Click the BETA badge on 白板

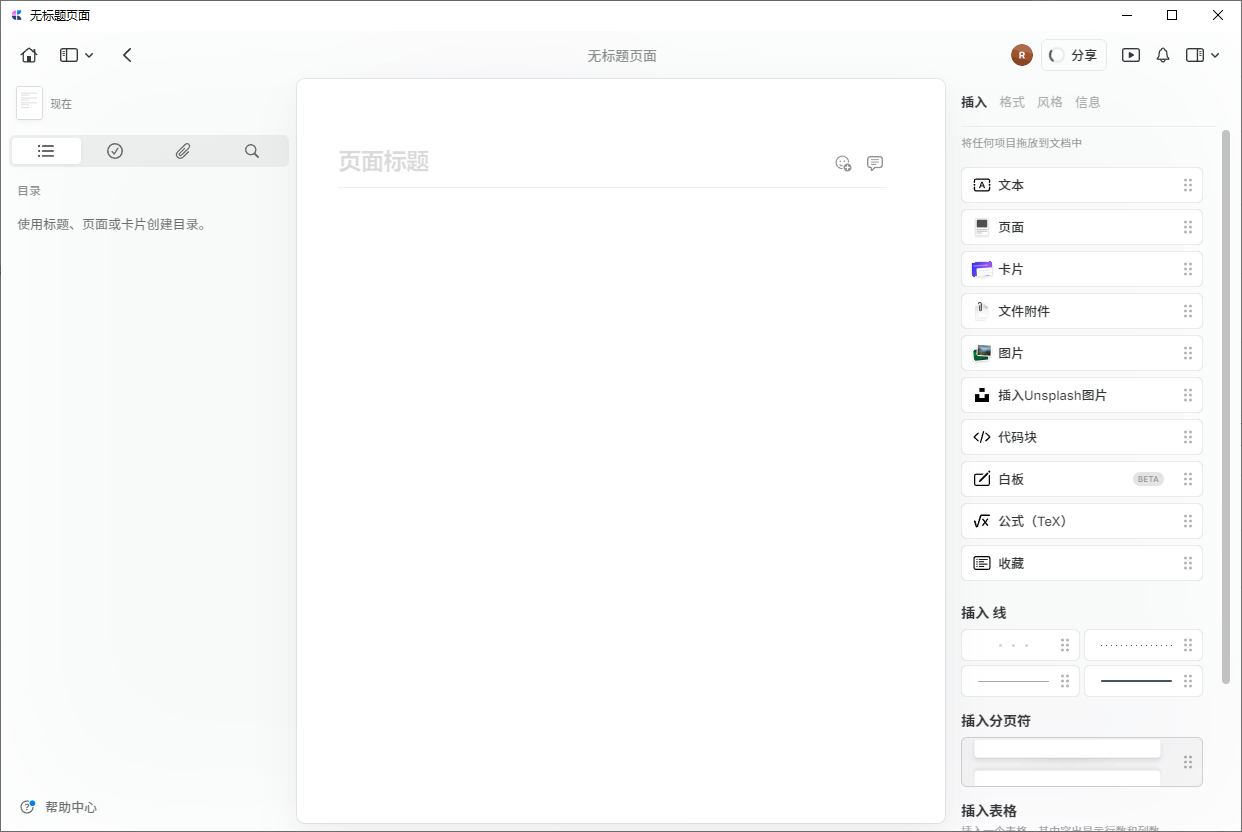[x=1148, y=479]
